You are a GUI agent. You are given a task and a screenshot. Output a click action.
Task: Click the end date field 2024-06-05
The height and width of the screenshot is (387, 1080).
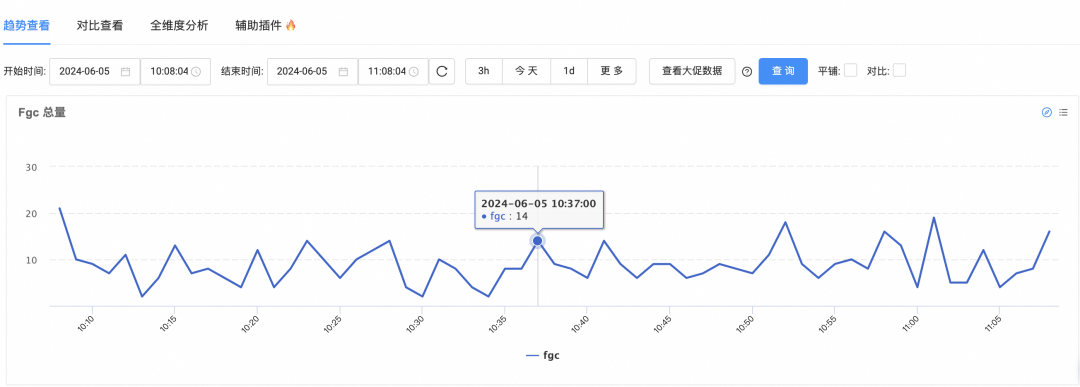(312, 71)
